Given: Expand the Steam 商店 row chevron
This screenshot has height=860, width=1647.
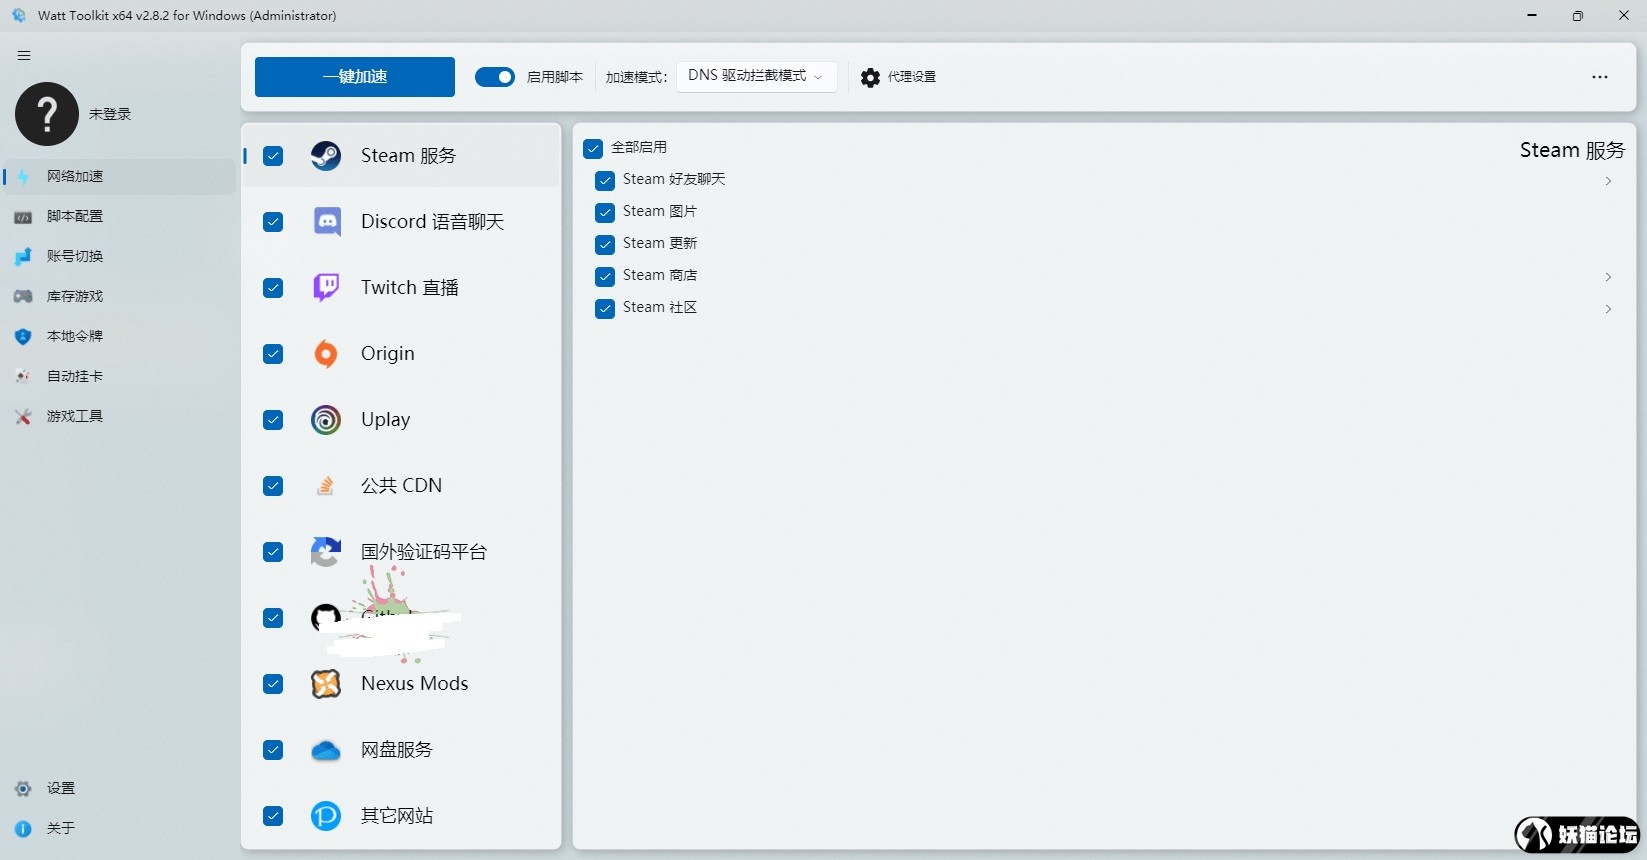Looking at the screenshot, I should pos(1608,277).
